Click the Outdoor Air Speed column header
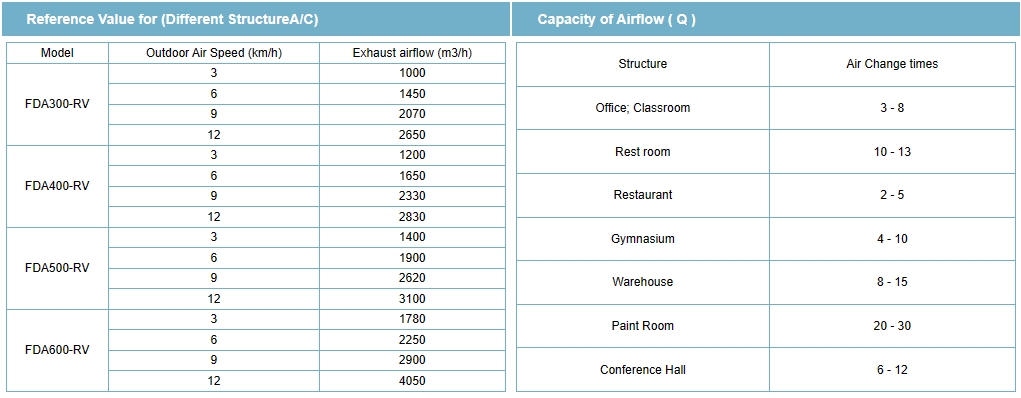 click(x=214, y=53)
